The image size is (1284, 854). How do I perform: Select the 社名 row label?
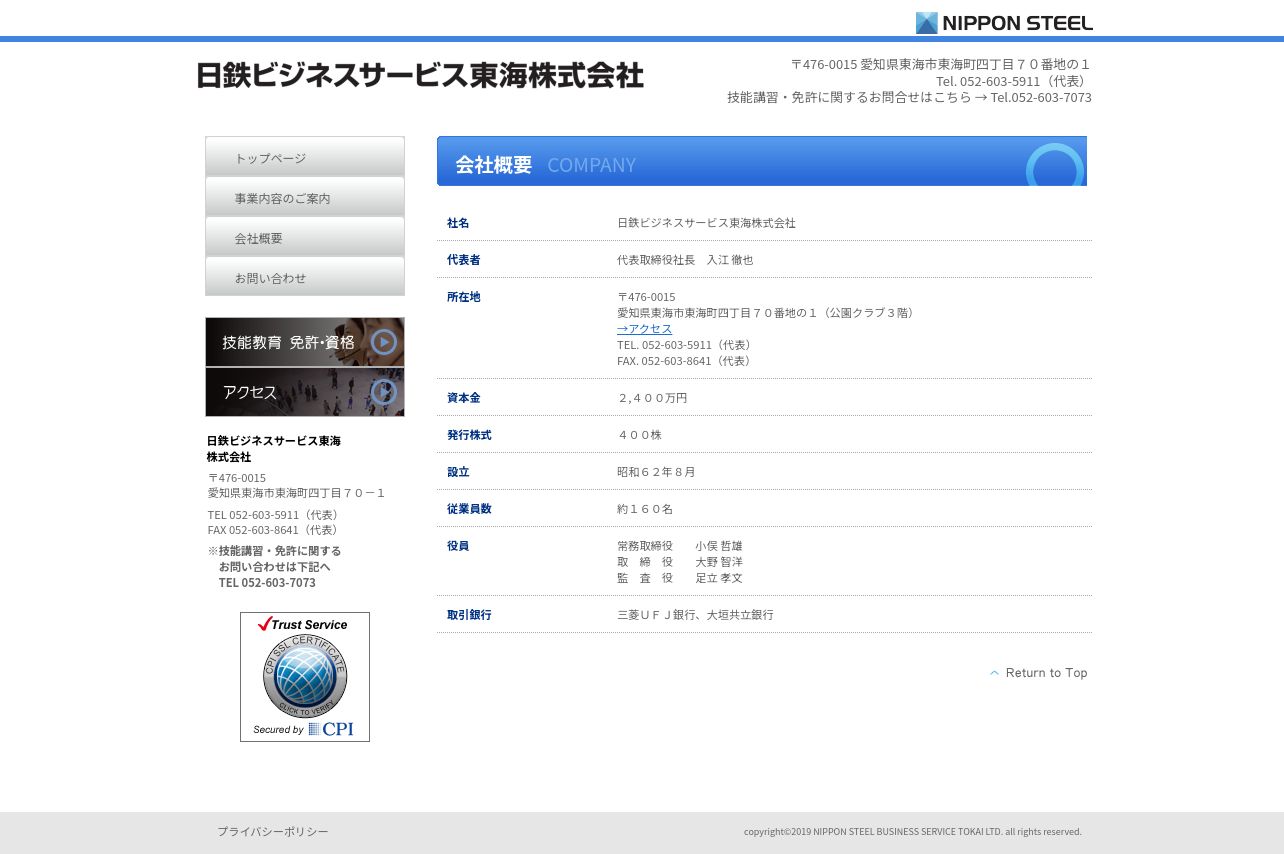tap(458, 223)
